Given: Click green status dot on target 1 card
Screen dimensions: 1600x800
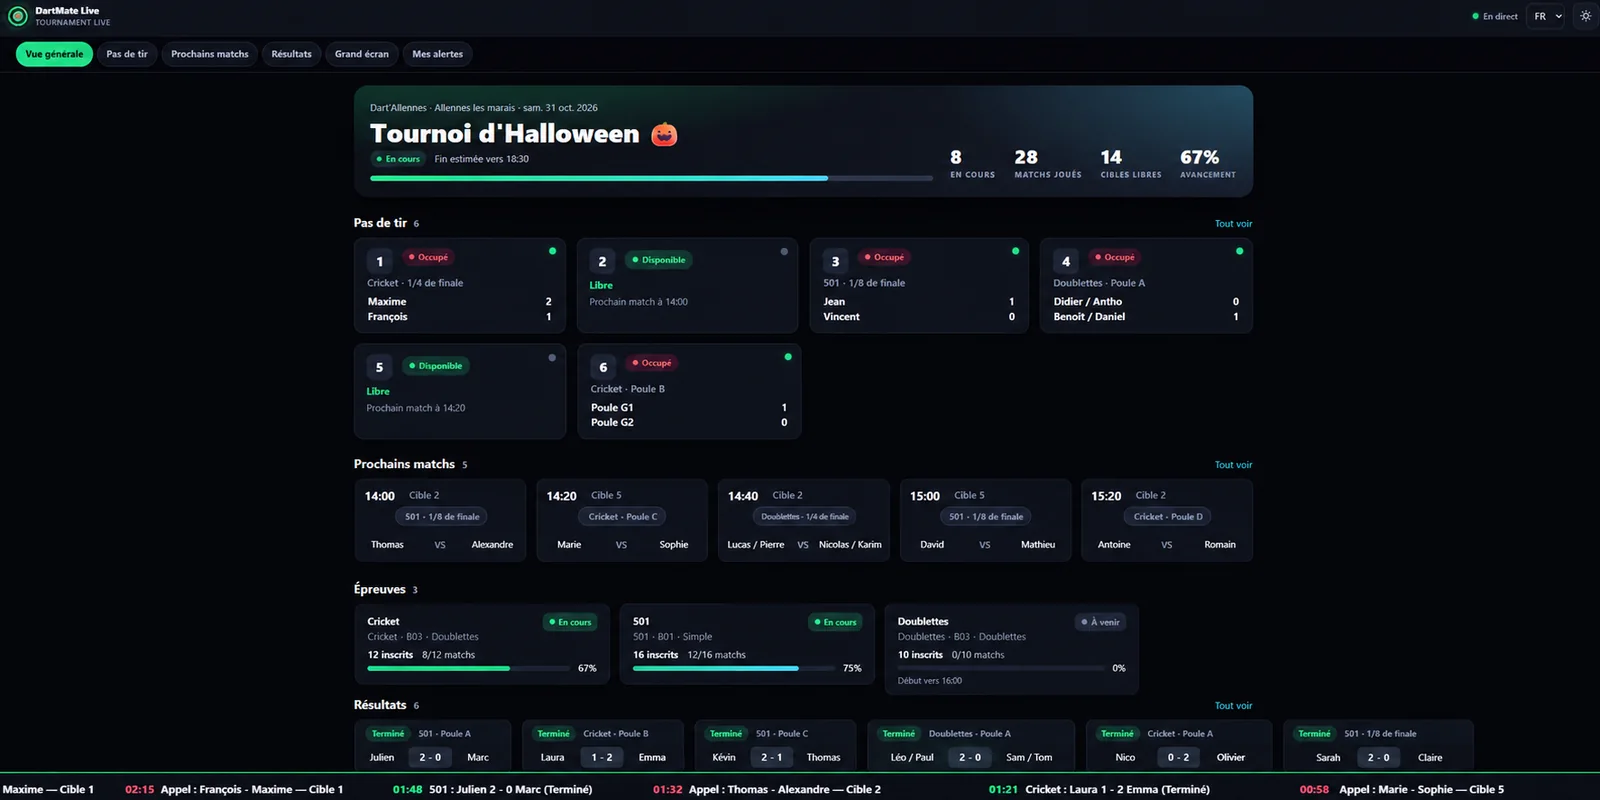Looking at the screenshot, I should pyautogui.click(x=552, y=251).
